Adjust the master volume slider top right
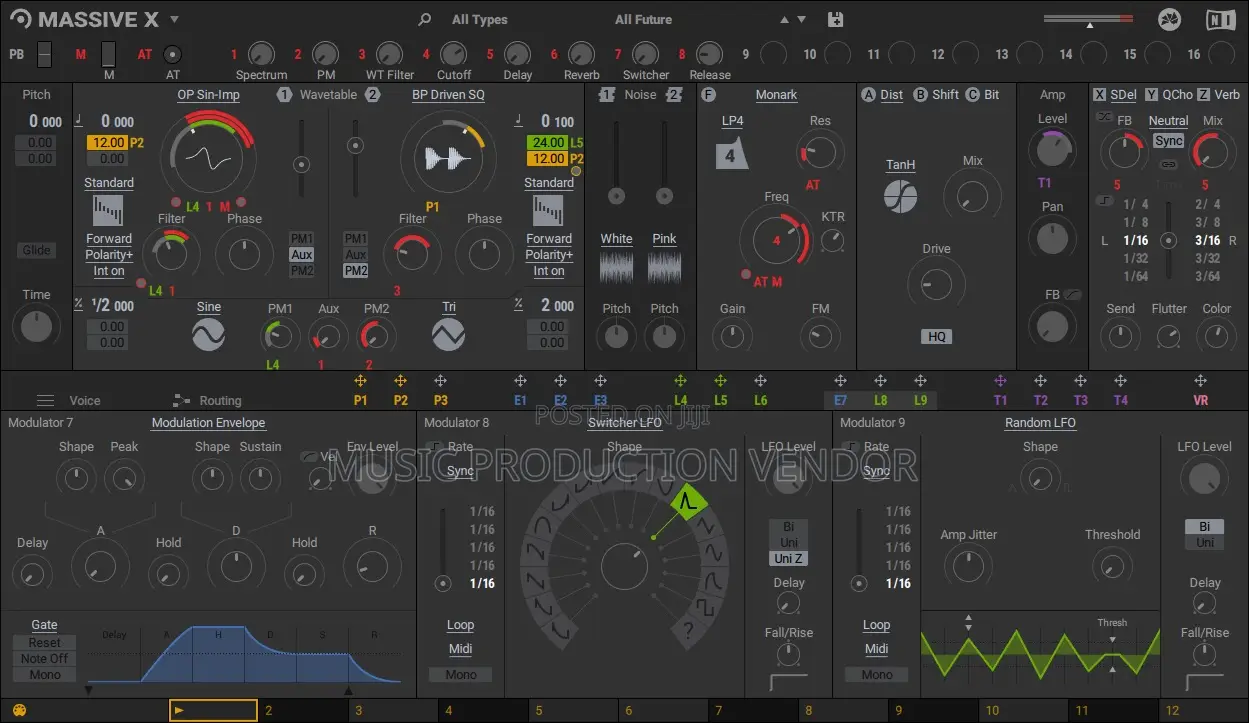This screenshot has height=723, width=1249. pyautogui.click(x=1088, y=19)
